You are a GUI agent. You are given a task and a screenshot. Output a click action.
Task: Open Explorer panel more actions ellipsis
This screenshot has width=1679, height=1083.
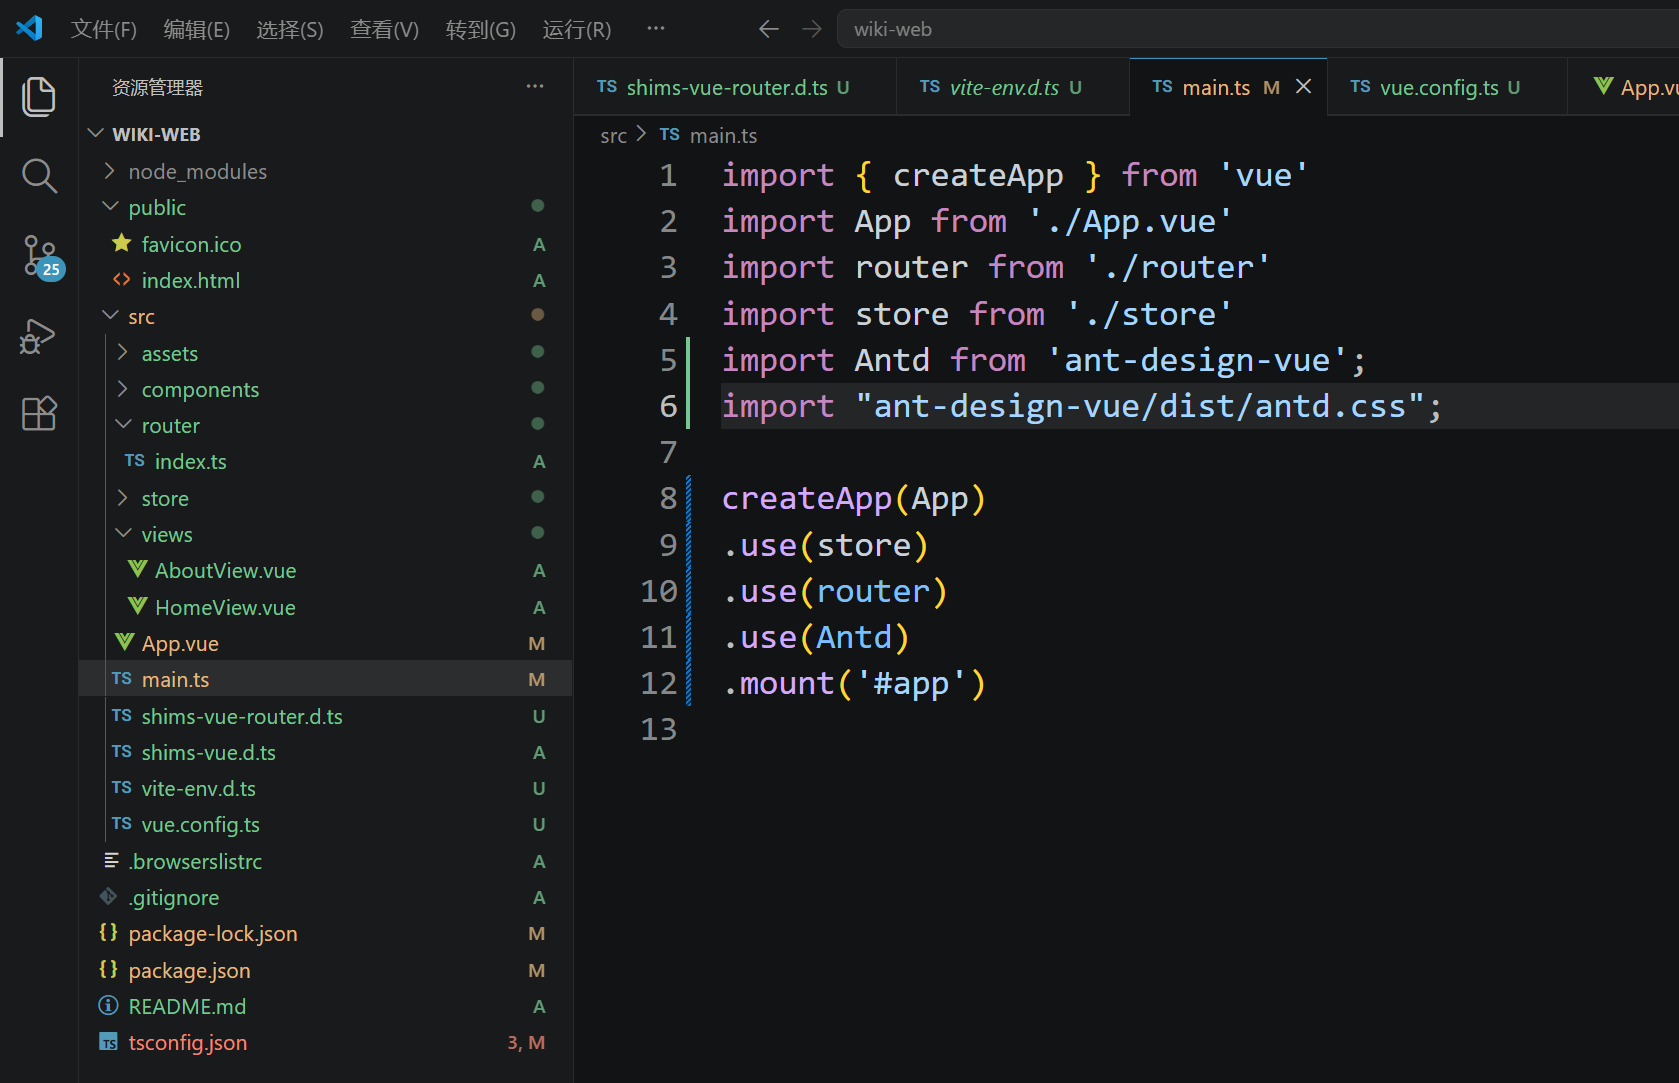click(x=535, y=87)
